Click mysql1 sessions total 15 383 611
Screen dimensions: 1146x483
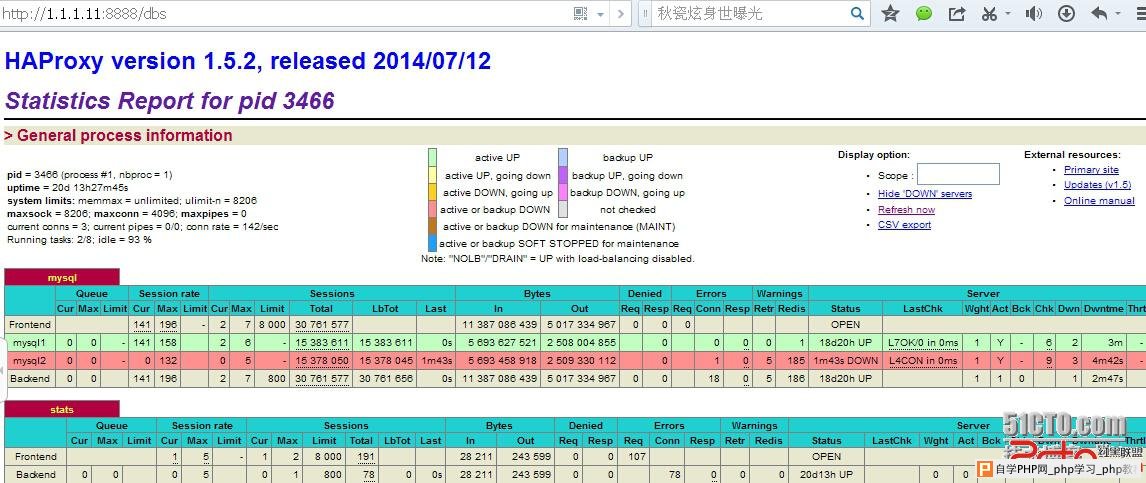tap(322, 342)
